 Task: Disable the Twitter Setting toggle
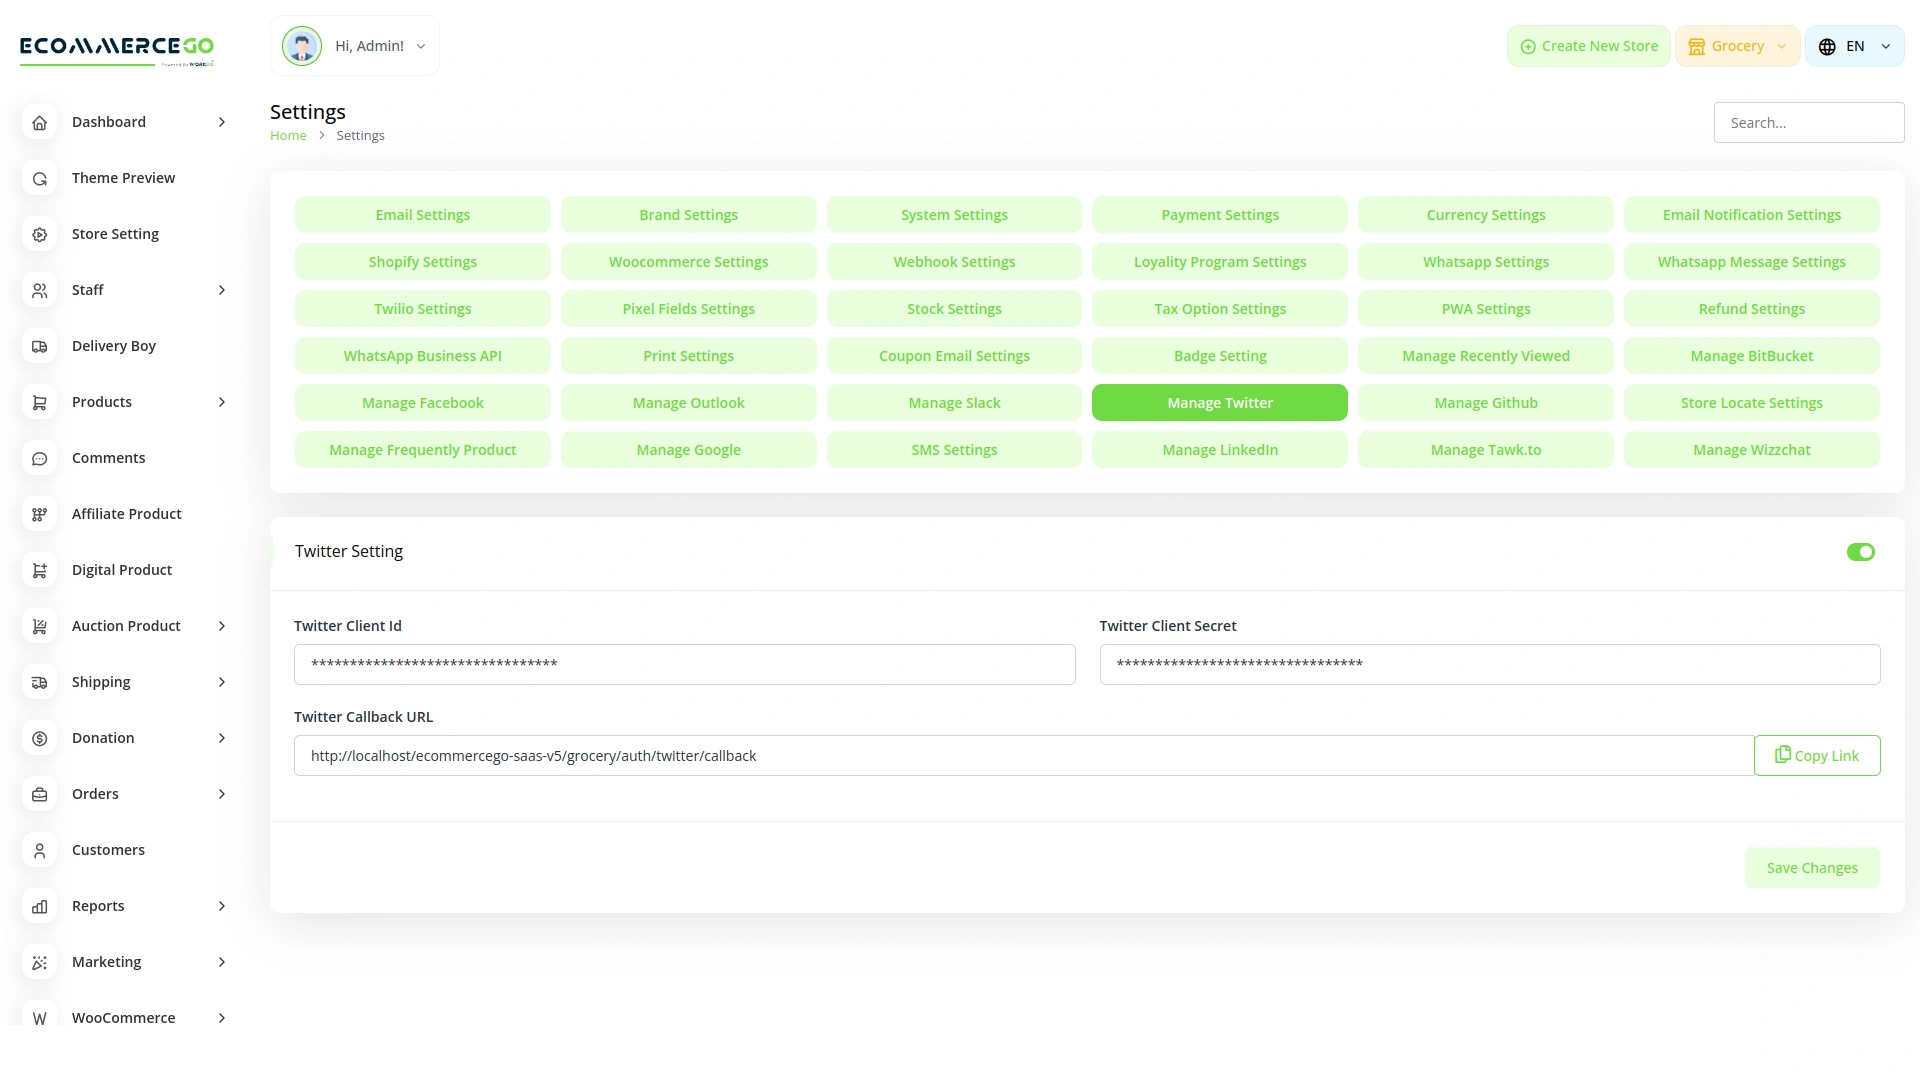tap(1860, 551)
